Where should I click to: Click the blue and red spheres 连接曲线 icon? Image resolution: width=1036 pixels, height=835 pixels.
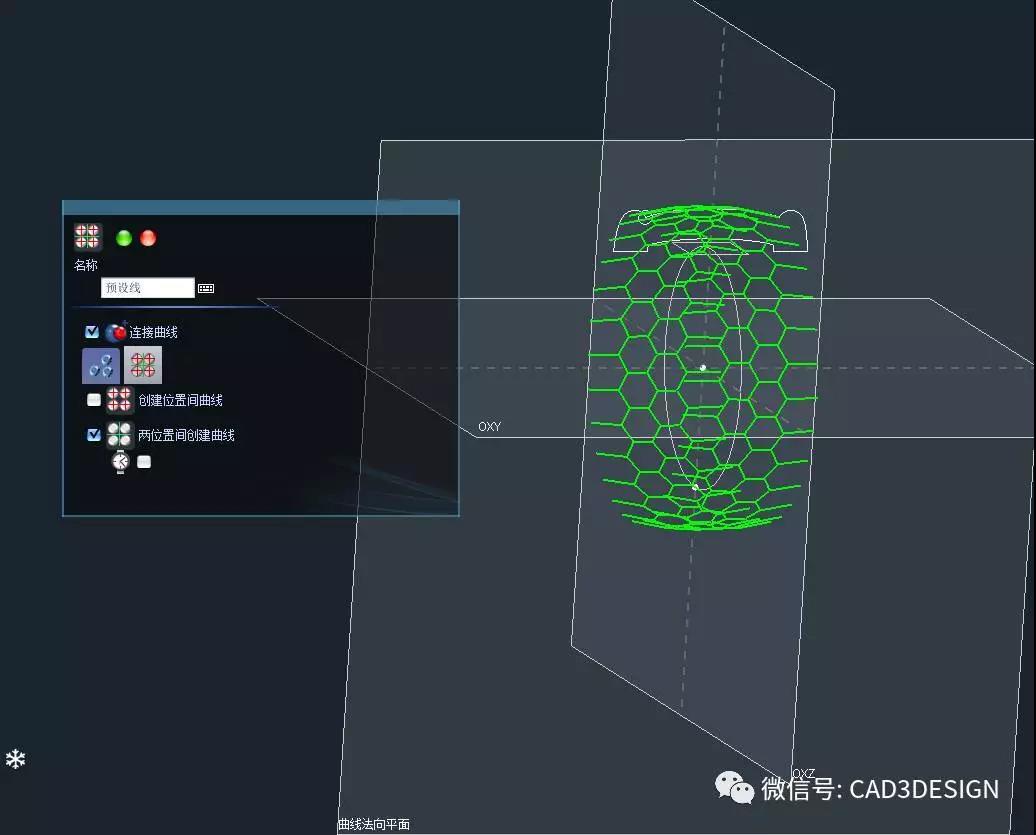[x=116, y=332]
